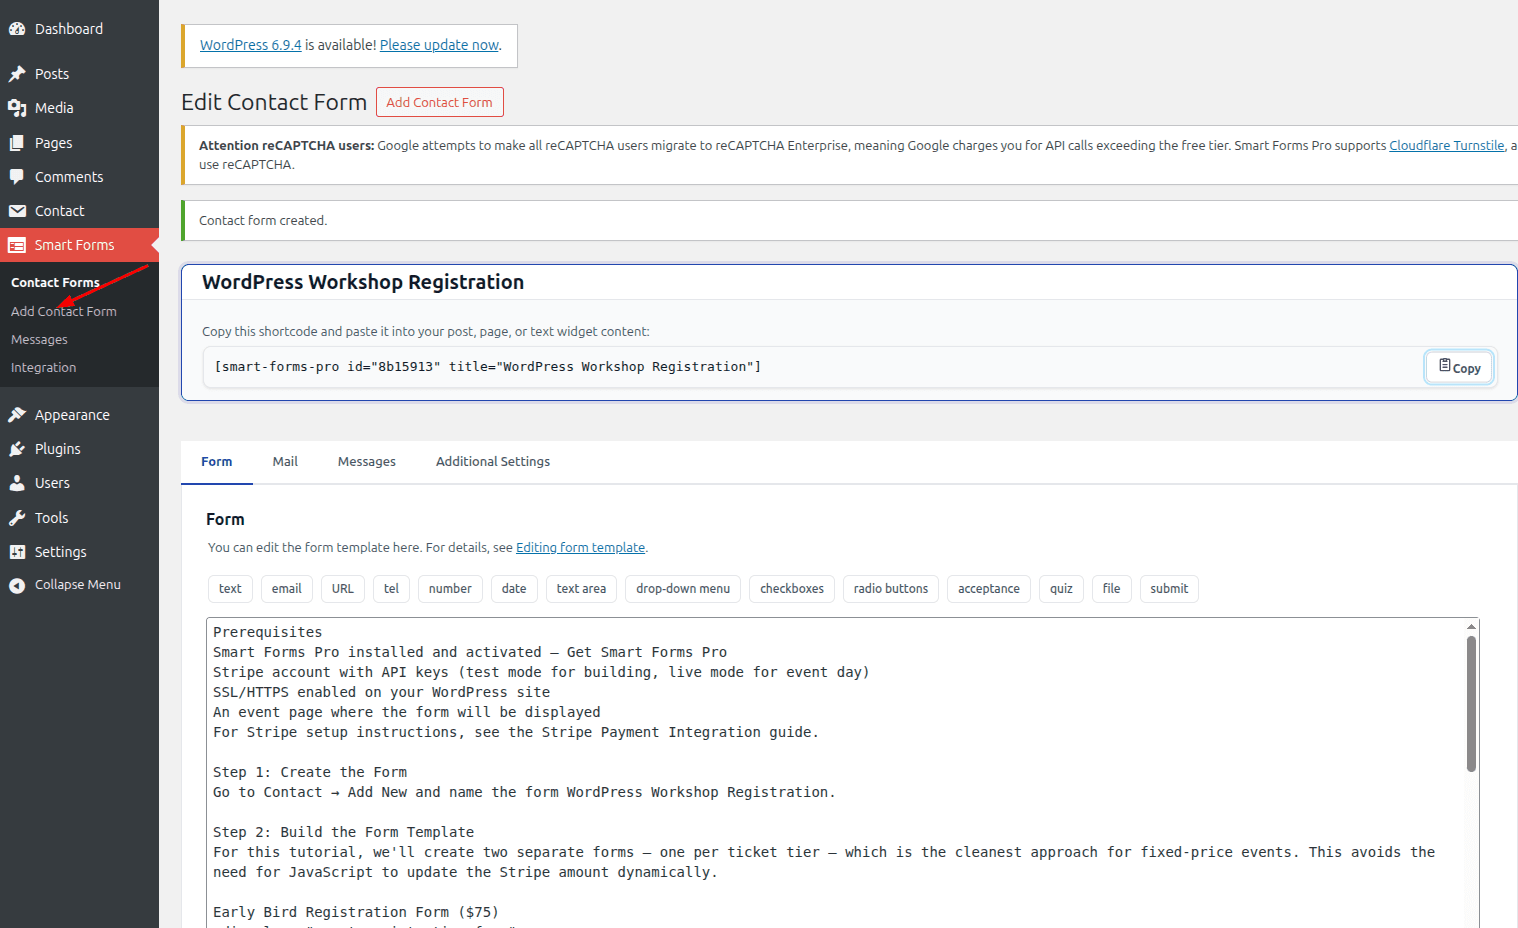The height and width of the screenshot is (928, 1518).
Task: Open the Additional Settings tab
Action: tap(492, 461)
